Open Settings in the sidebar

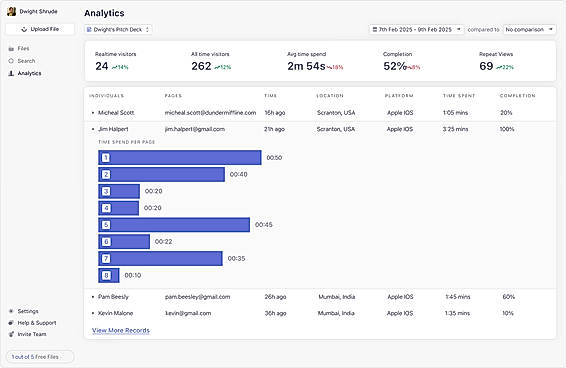coord(28,311)
